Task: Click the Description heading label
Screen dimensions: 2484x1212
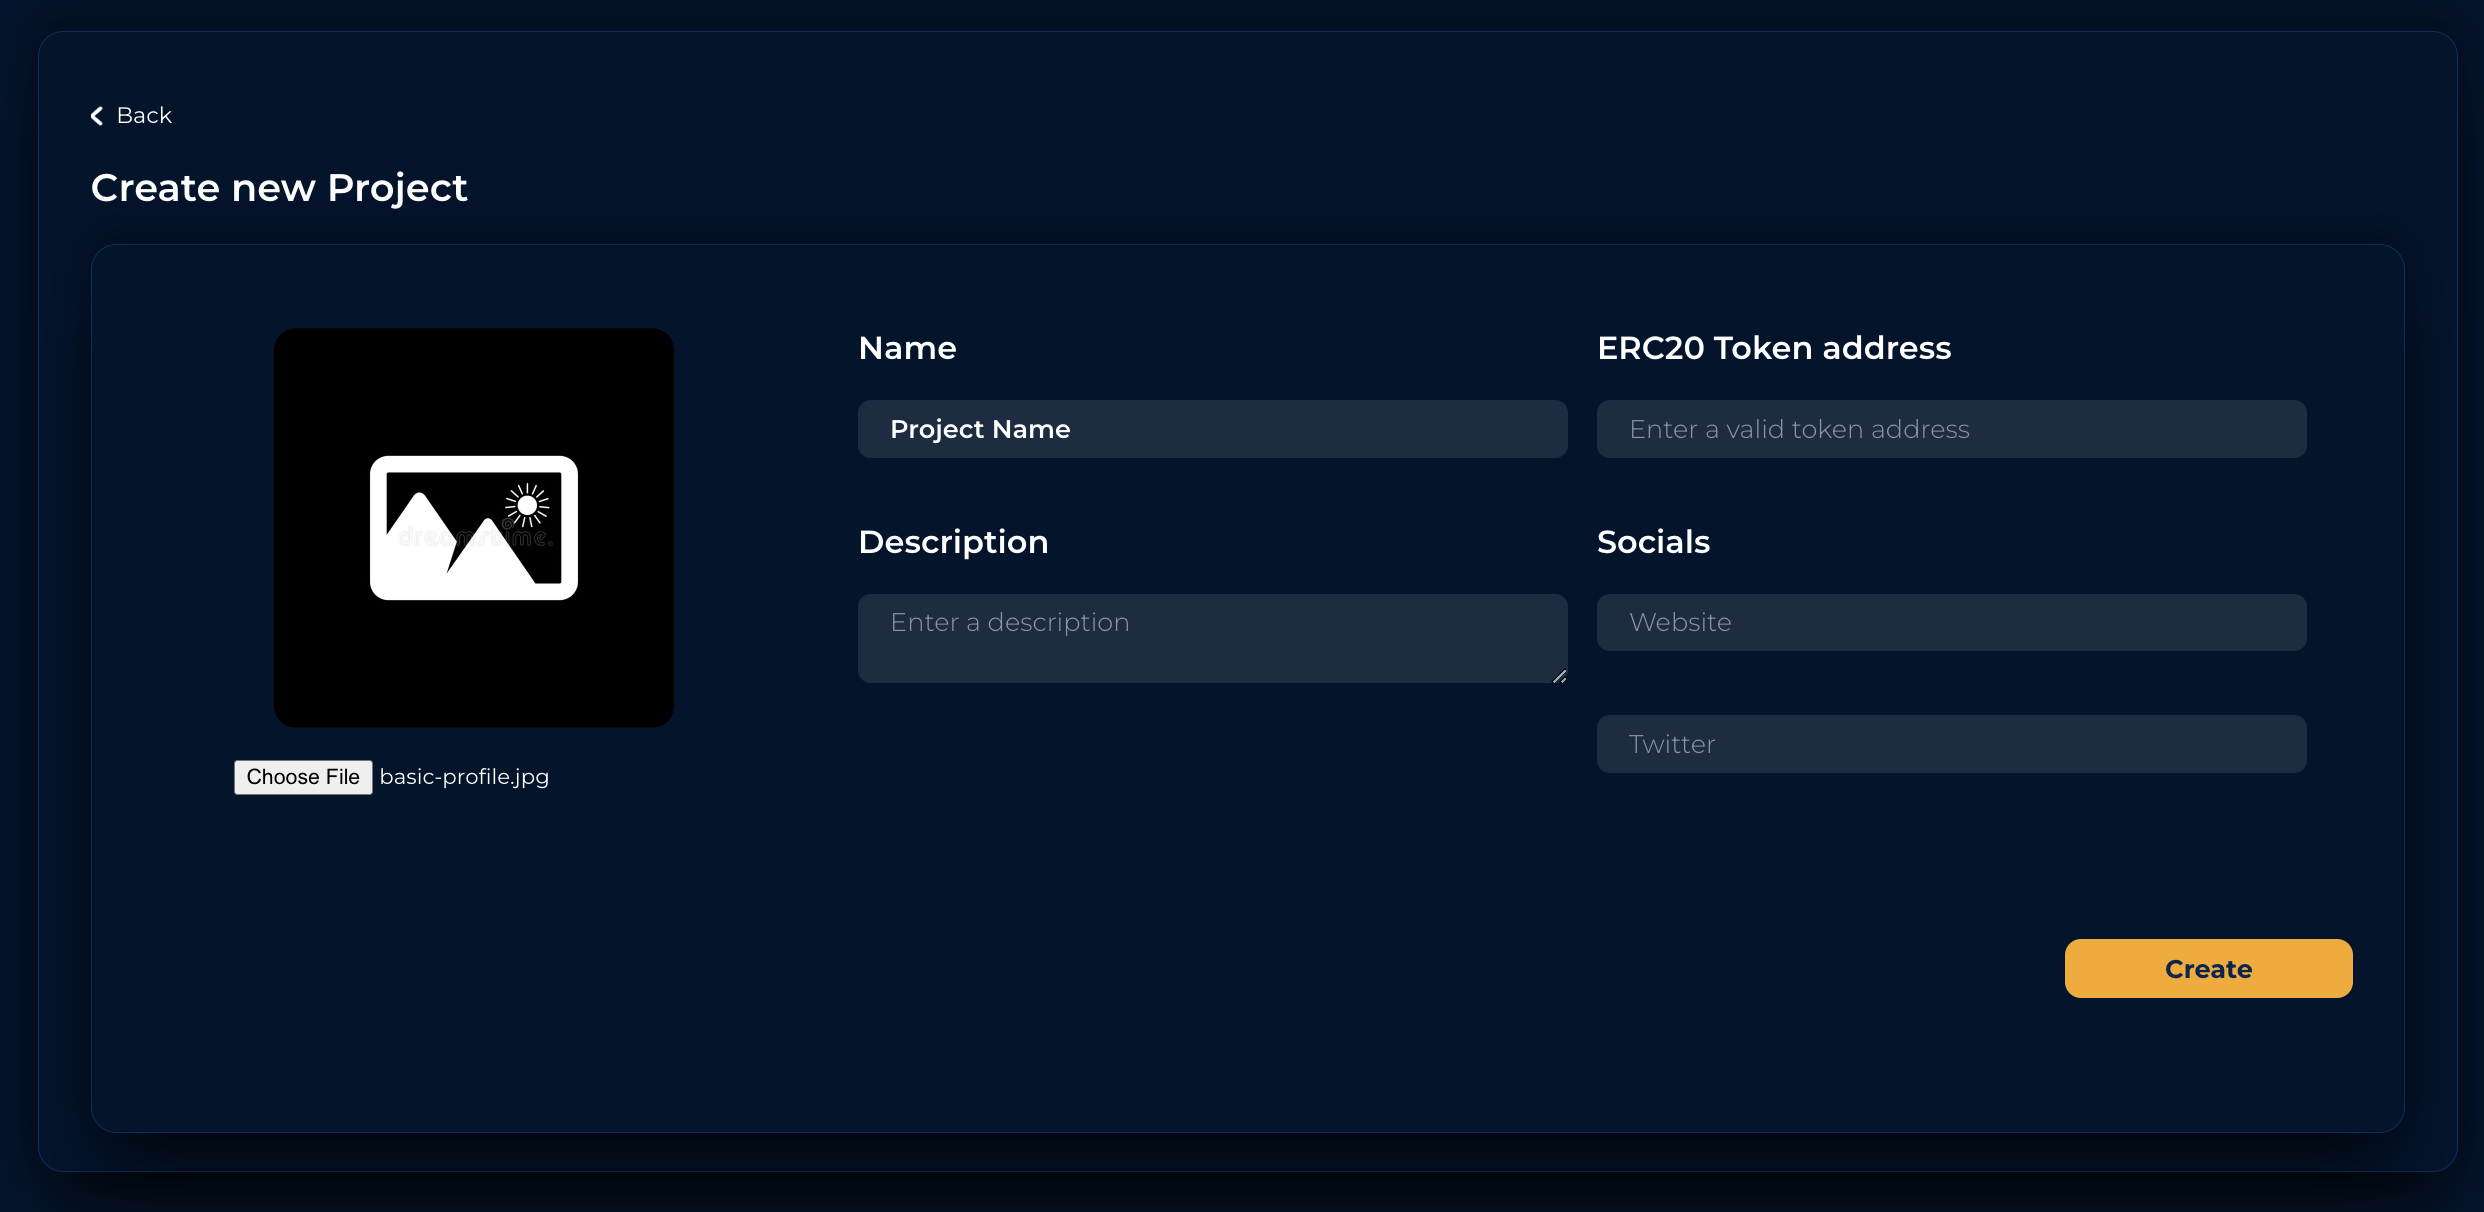Action: pos(953,542)
